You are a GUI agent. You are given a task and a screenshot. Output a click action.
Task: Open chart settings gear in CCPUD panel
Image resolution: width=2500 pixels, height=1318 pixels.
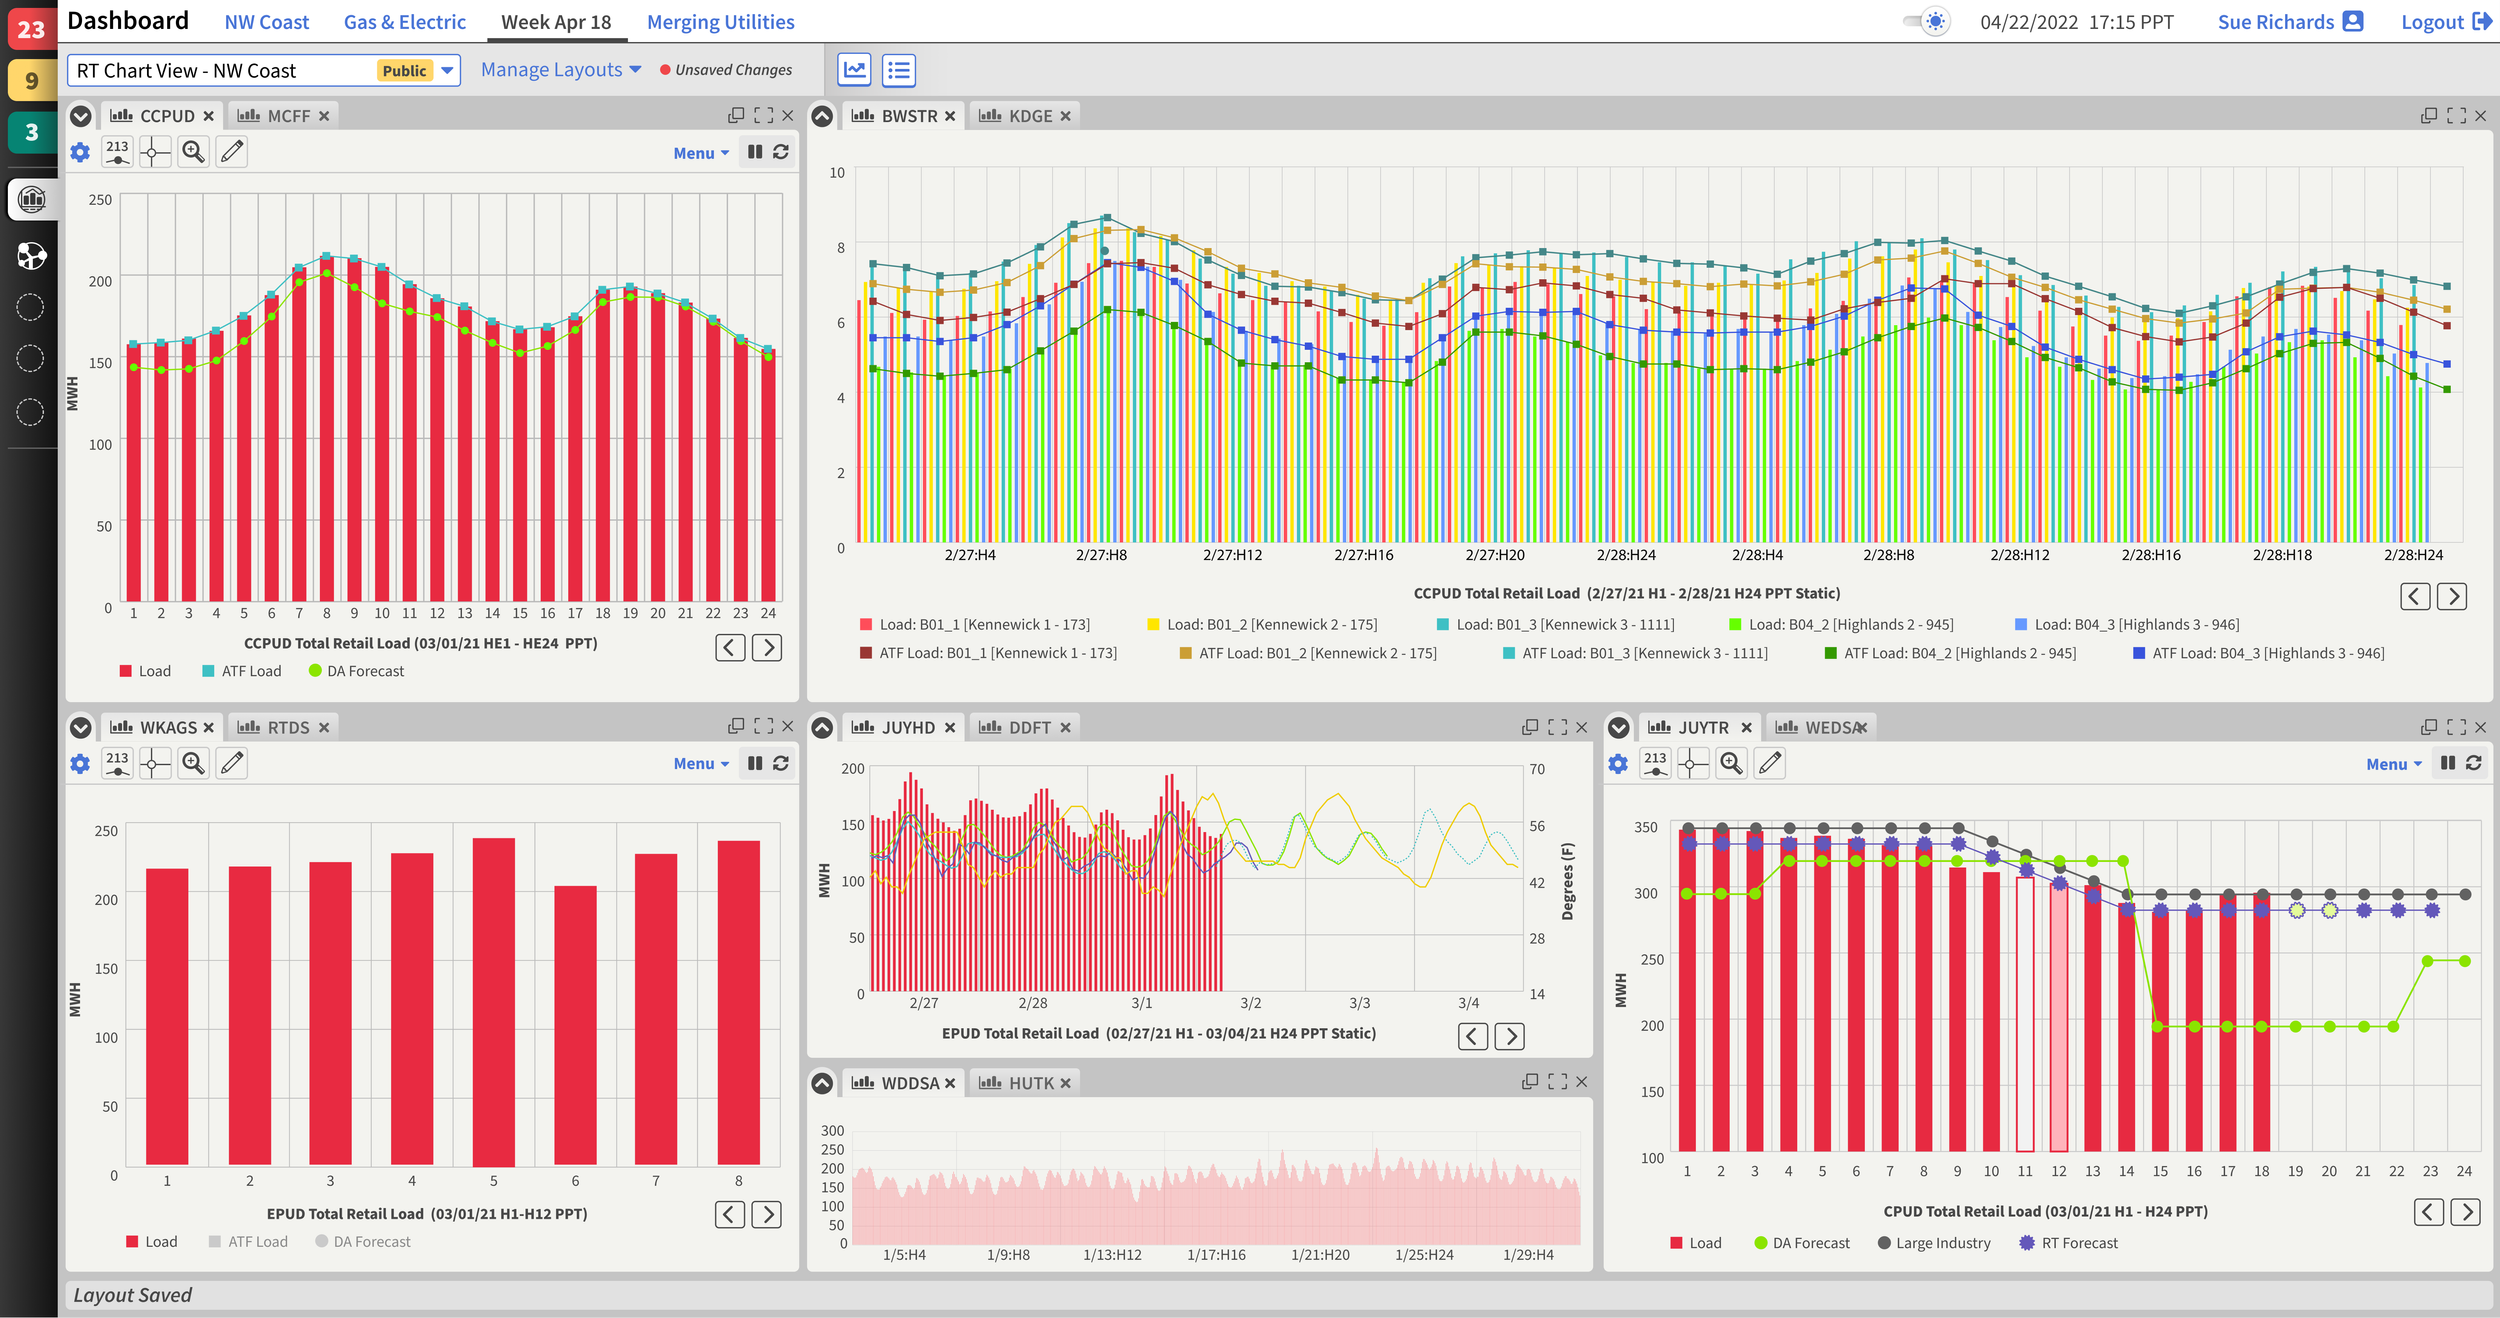pos(80,152)
